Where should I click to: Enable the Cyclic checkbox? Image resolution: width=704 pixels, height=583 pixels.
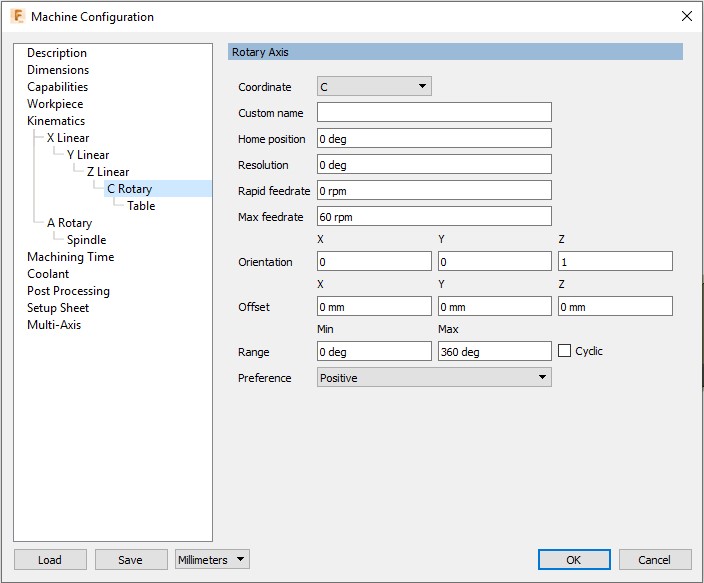click(565, 351)
